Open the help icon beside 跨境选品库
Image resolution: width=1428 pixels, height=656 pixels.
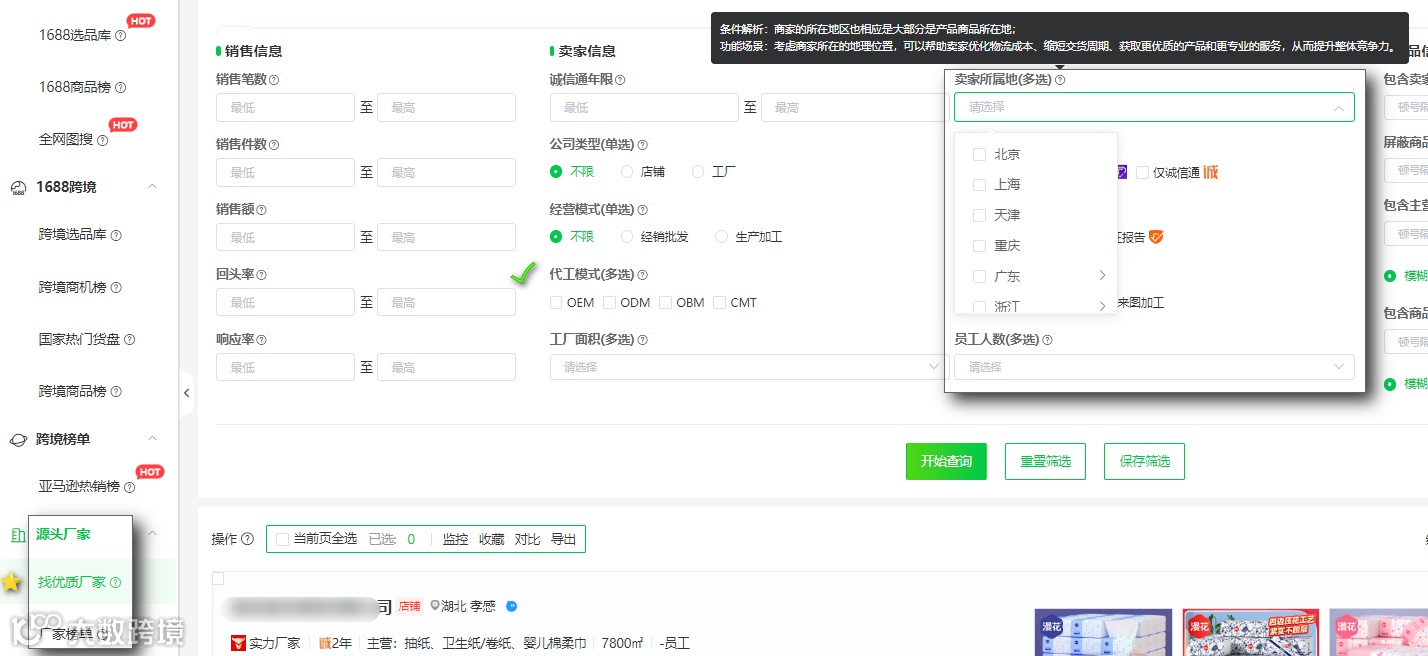click(x=116, y=235)
